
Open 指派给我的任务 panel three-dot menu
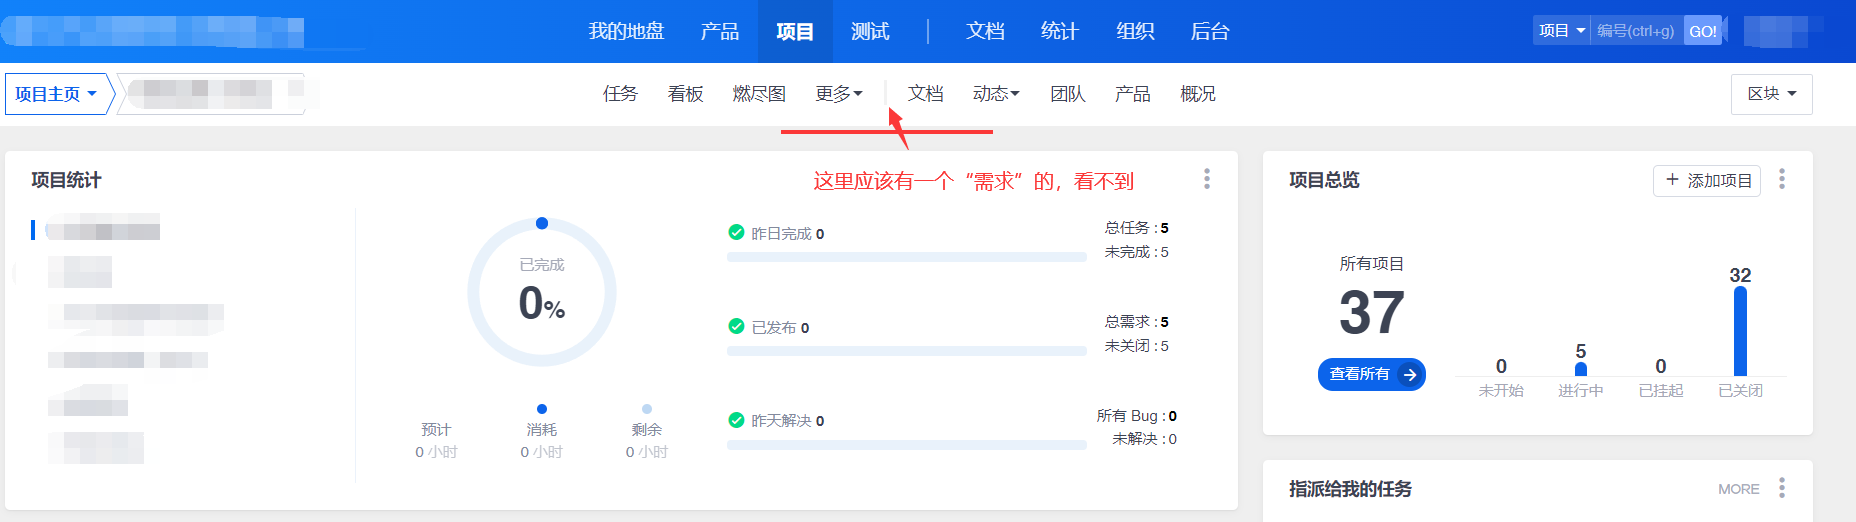click(x=1782, y=488)
